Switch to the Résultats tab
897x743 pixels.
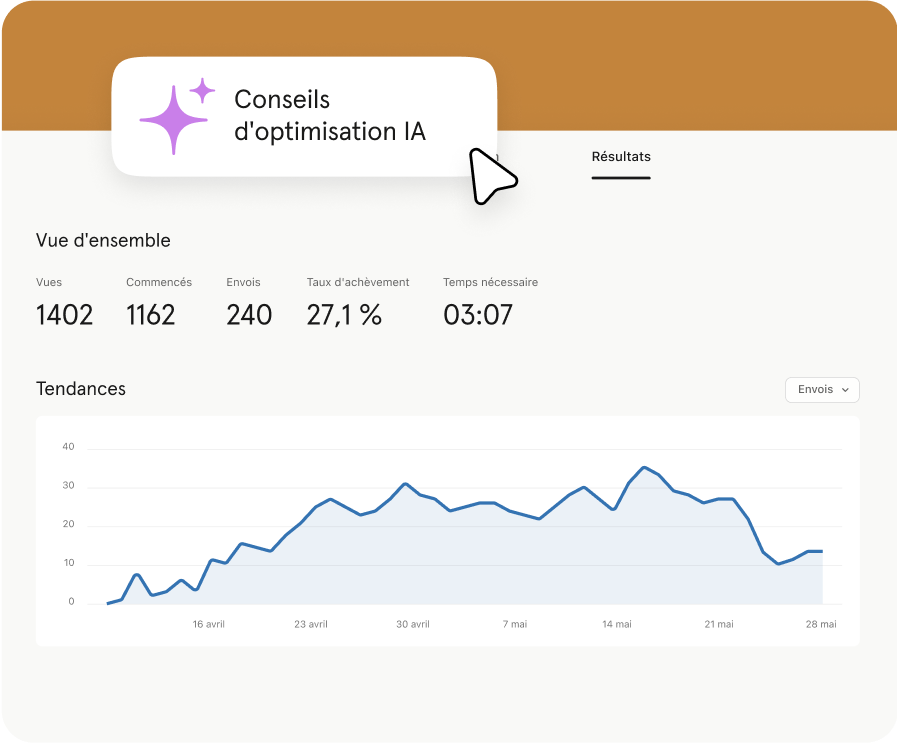[621, 157]
